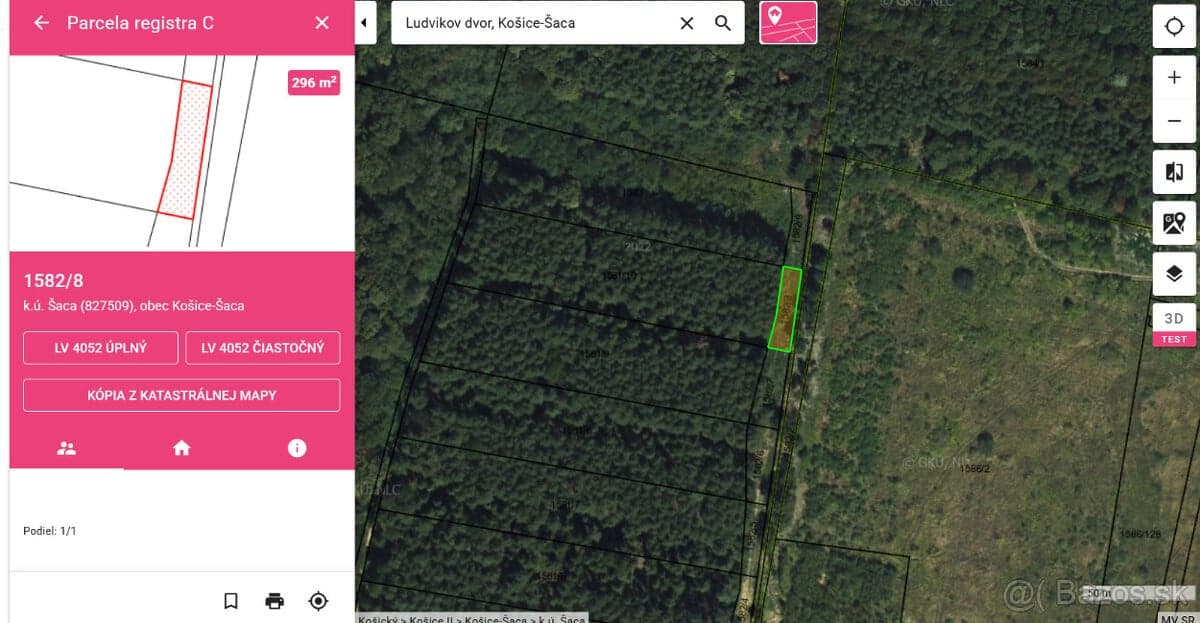
Task: Switch to the buildings house tab
Action: point(181,448)
